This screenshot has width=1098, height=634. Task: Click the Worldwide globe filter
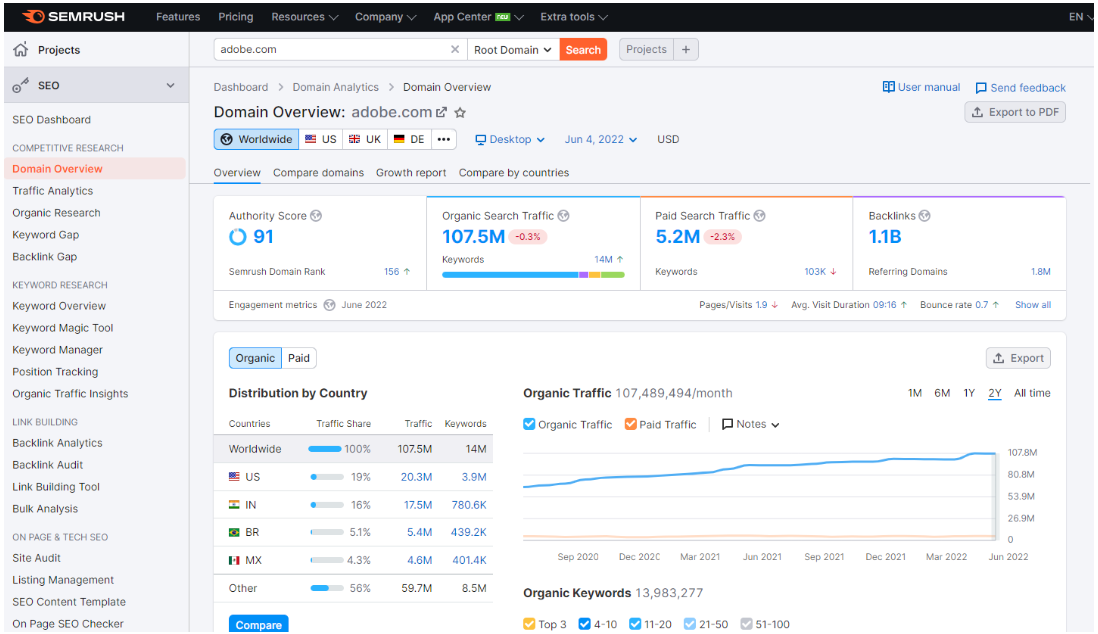click(256, 139)
